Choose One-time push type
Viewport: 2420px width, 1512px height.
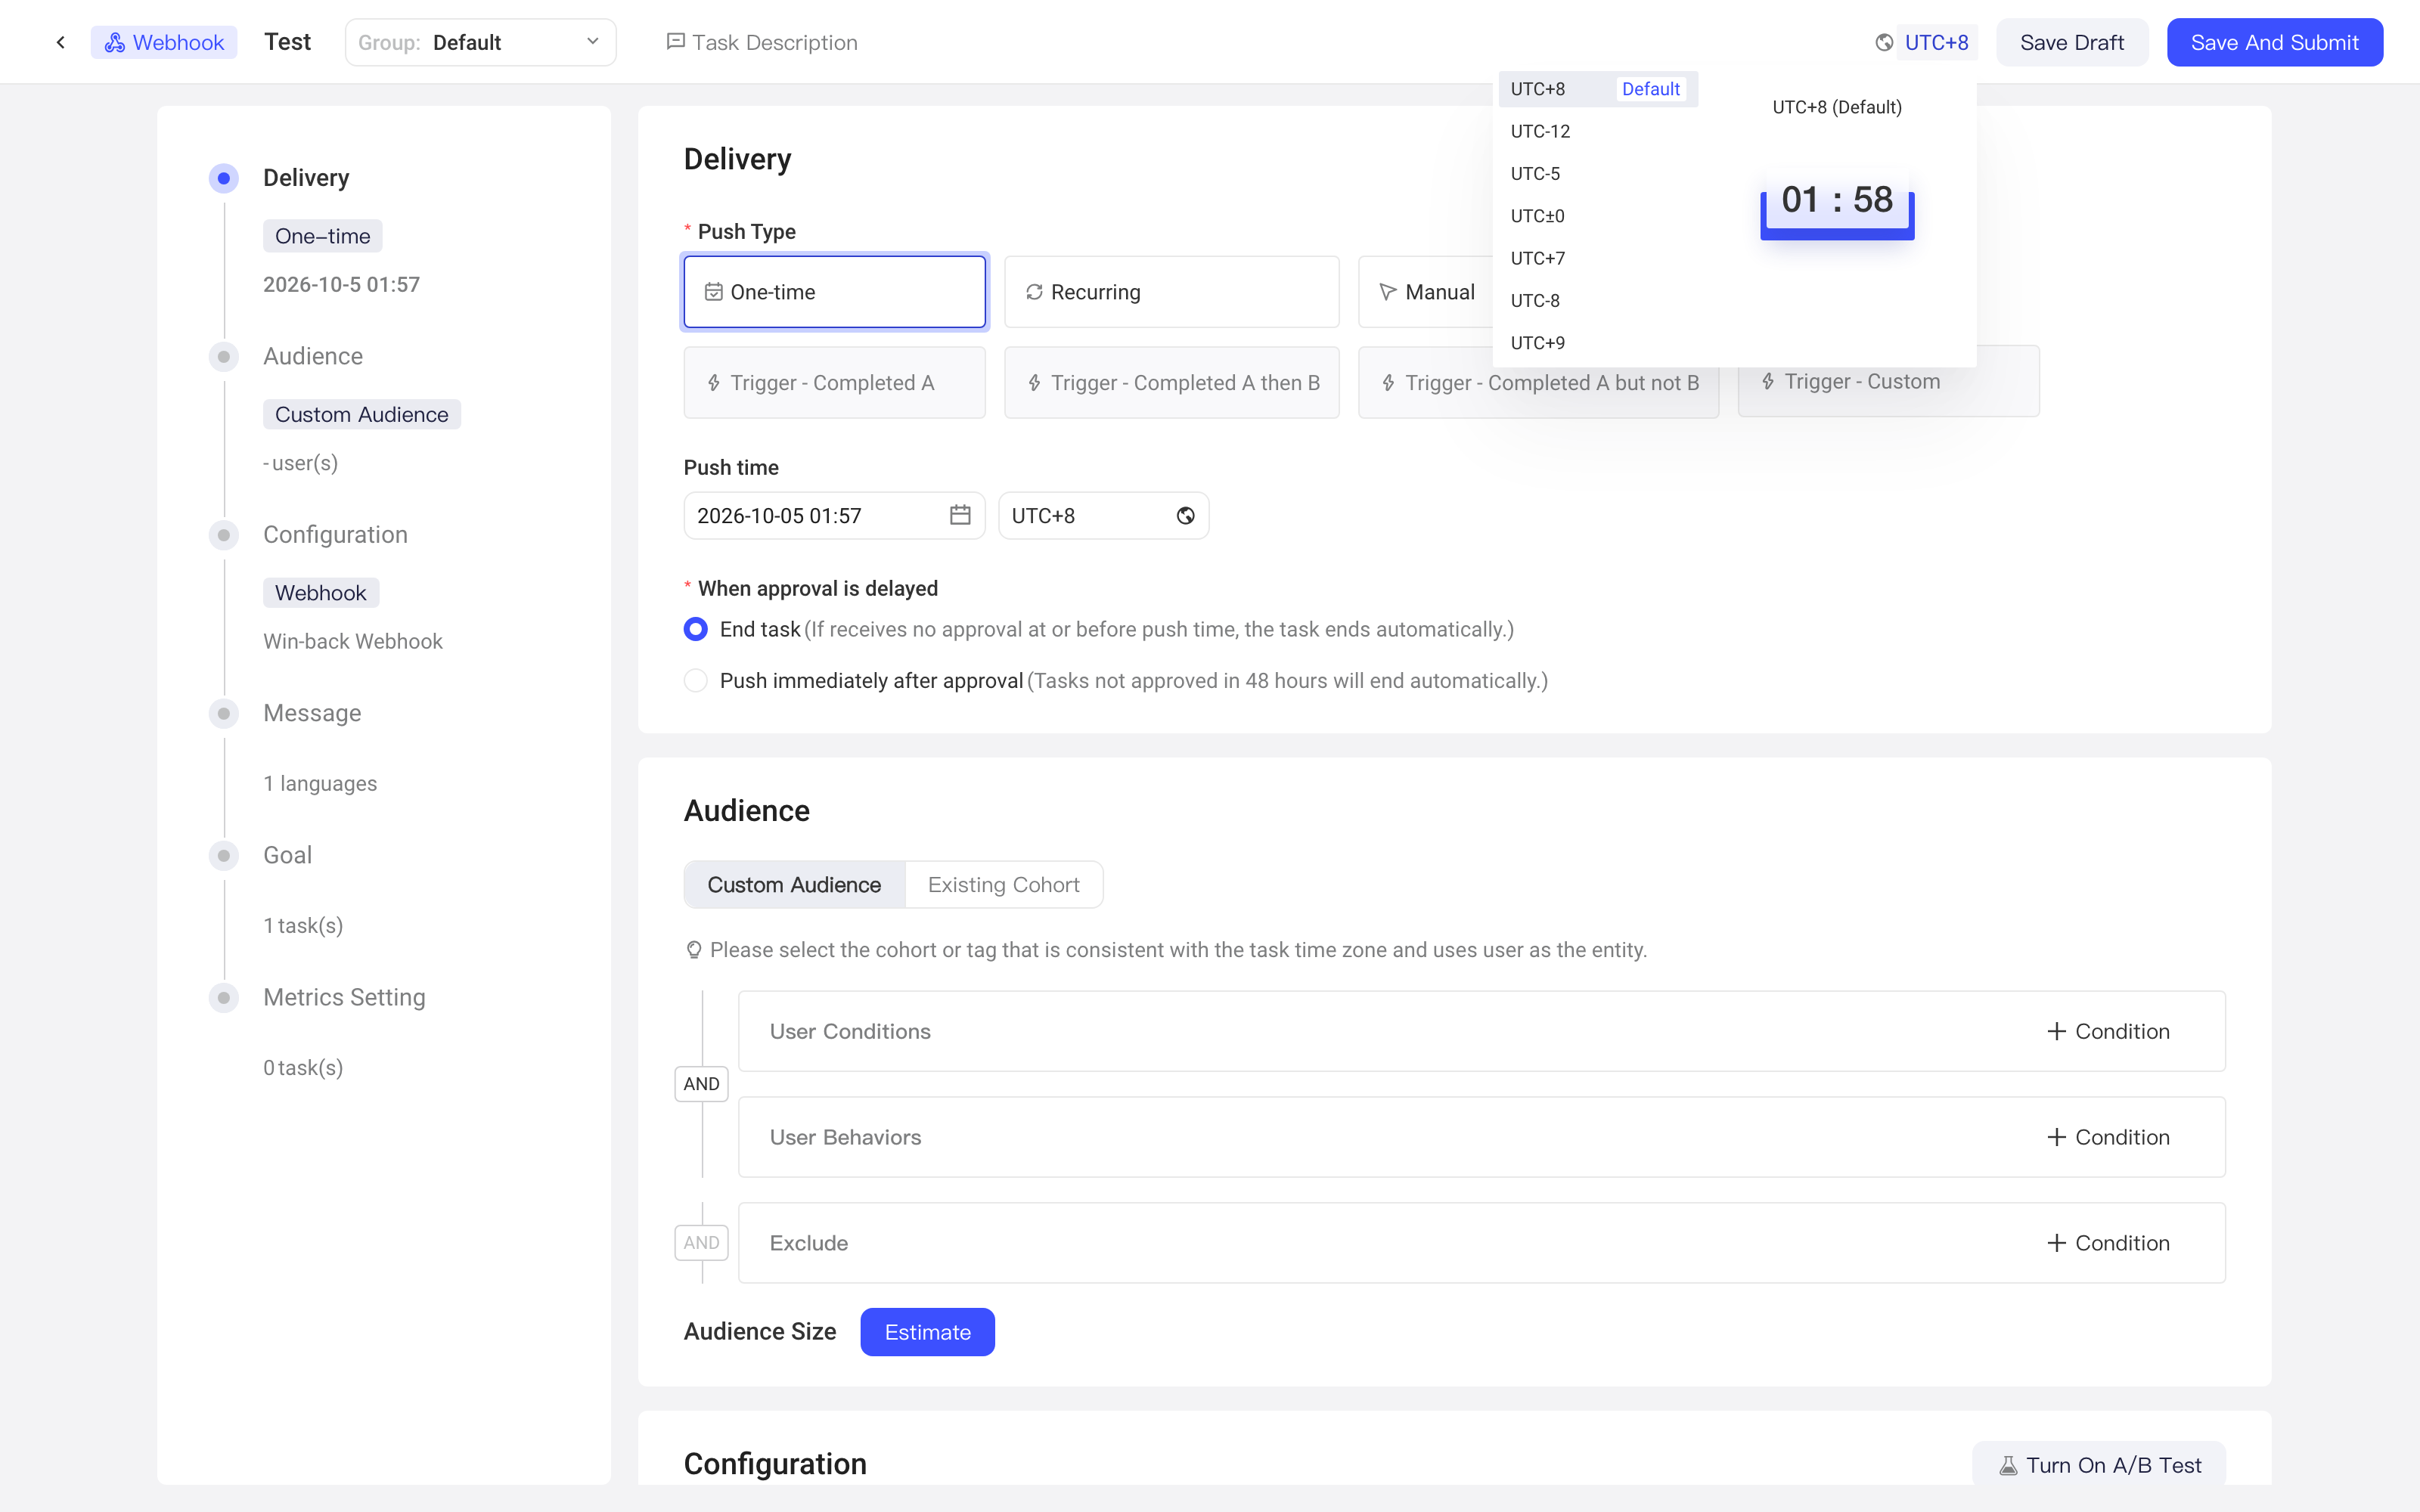[x=835, y=292]
